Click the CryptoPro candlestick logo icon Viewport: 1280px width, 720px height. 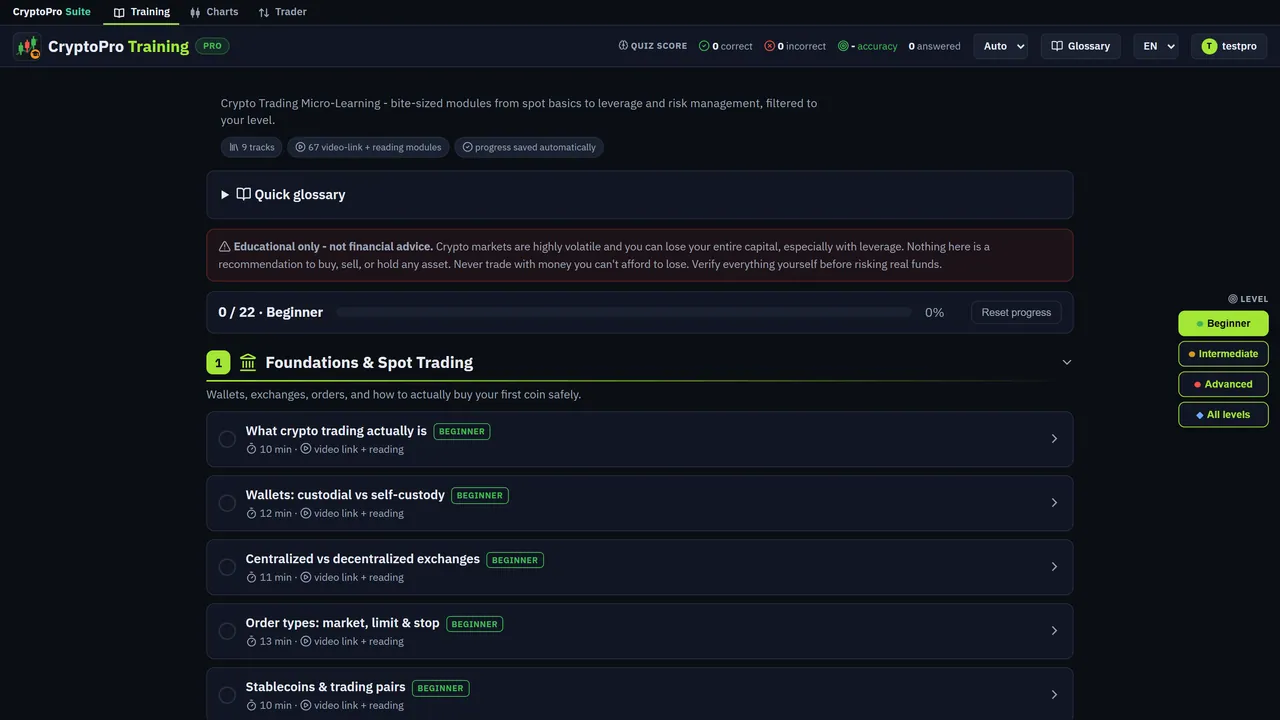coord(27,46)
